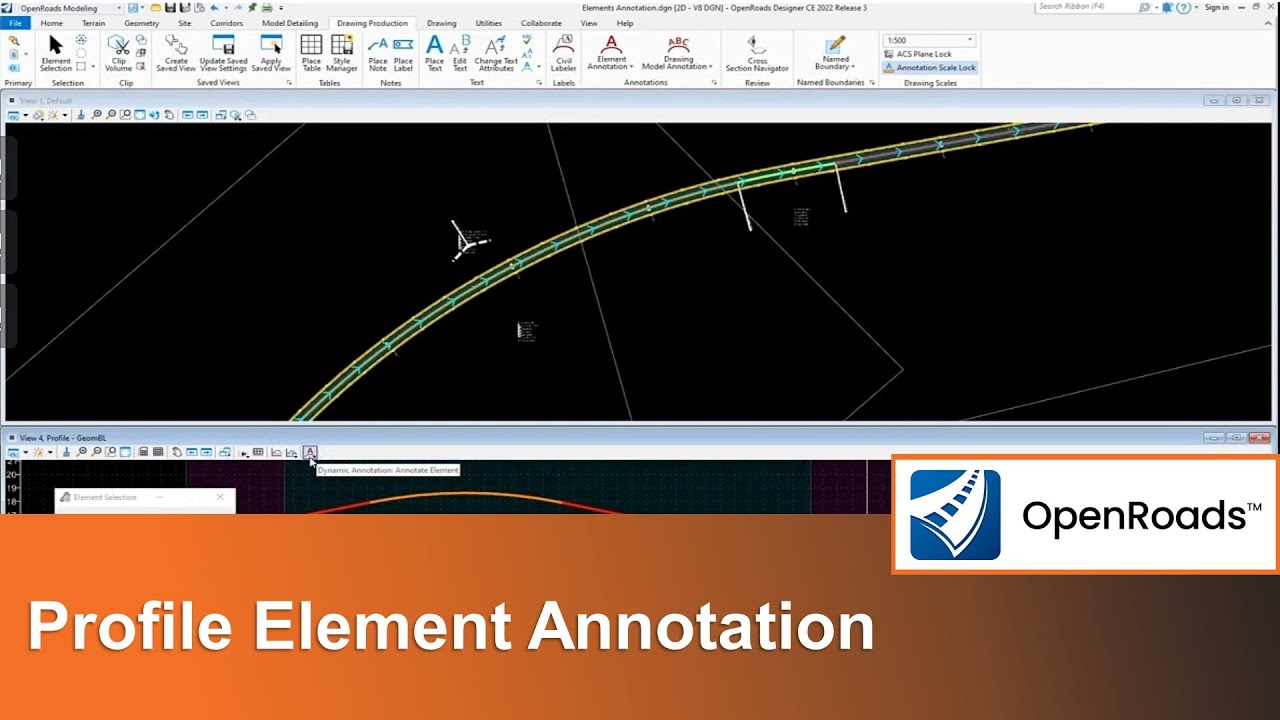Open Update Saved View Settings

223,53
